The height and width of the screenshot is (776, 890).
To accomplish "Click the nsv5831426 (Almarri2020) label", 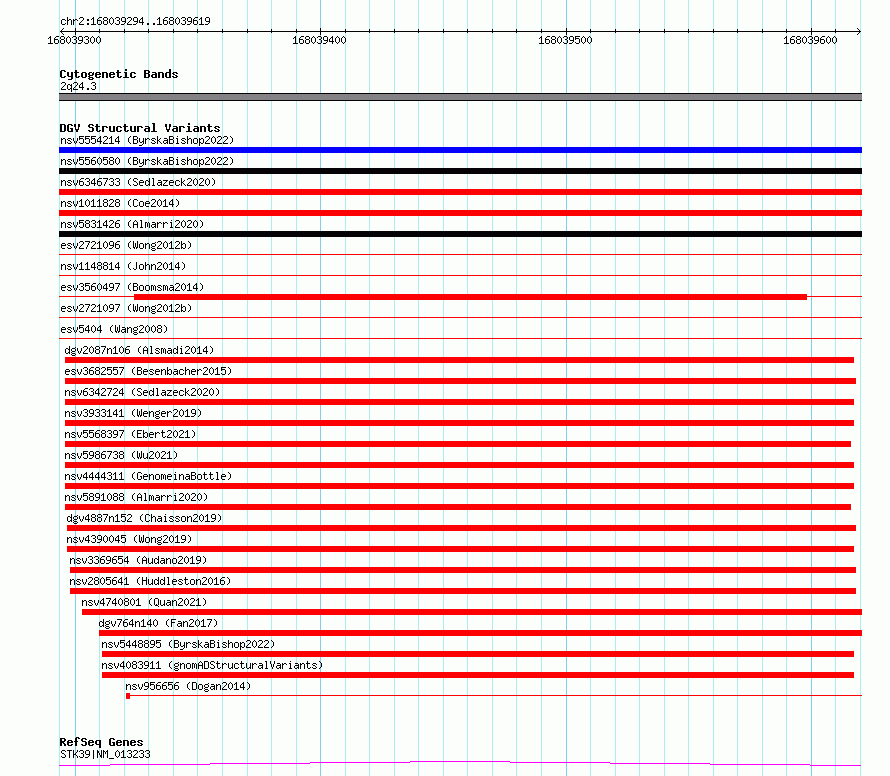I will (132, 224).
